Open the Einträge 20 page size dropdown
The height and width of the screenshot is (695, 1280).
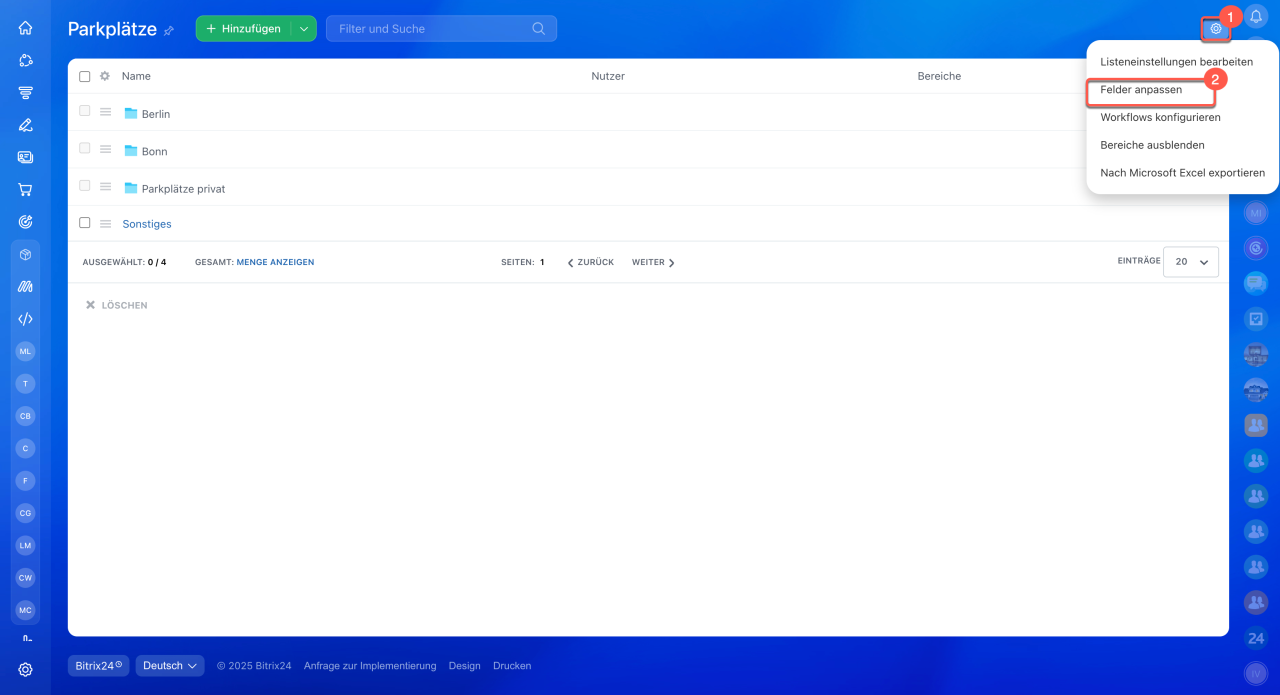pos(1191,261)
